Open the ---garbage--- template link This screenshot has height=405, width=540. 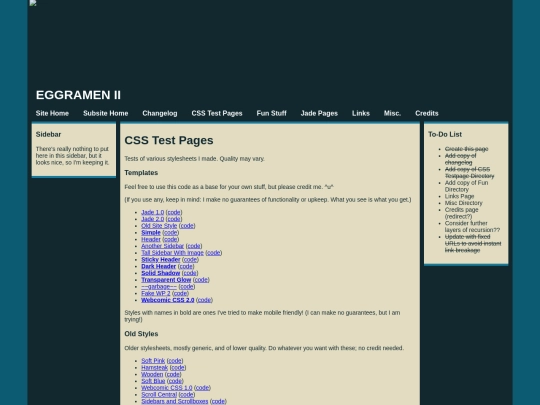[x=159, y=287]
